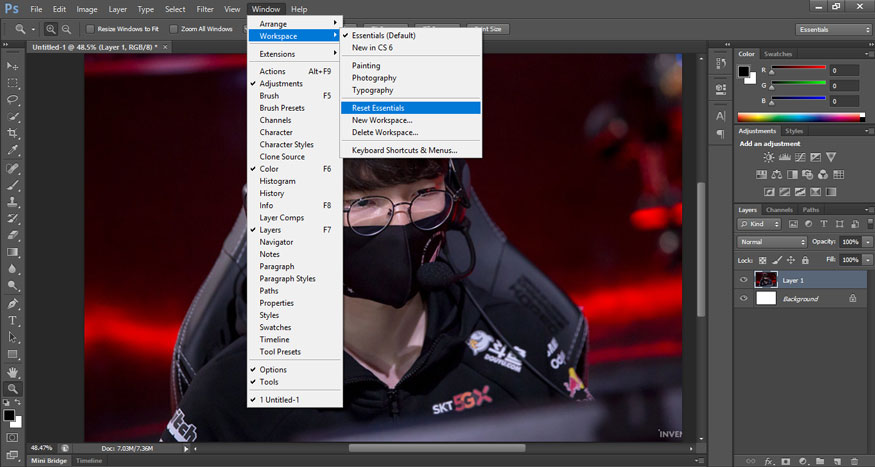This screenshot has height=467, width=875.
Task: Open the Essentials workspace dropdown
Action: pos(832,30)
